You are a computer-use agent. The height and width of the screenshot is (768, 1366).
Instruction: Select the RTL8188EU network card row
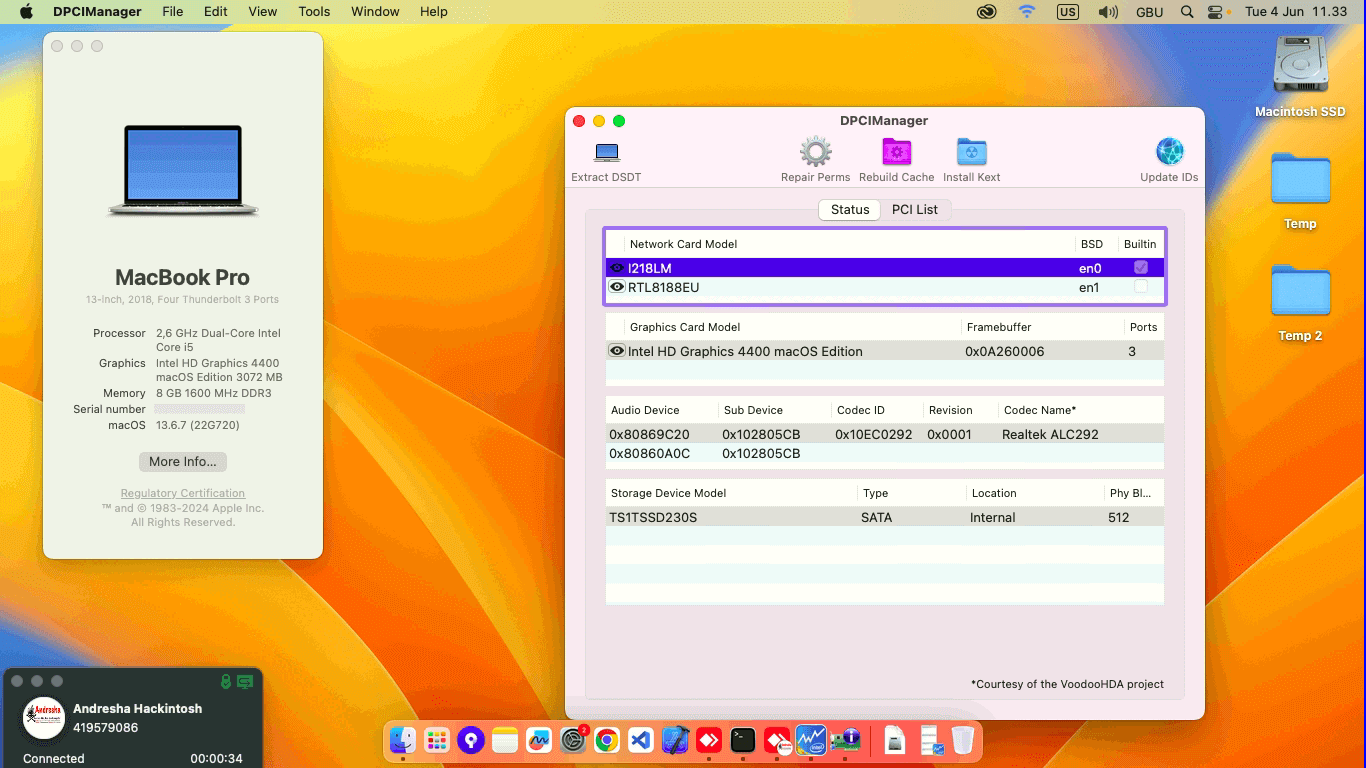(x=885, y=287)
